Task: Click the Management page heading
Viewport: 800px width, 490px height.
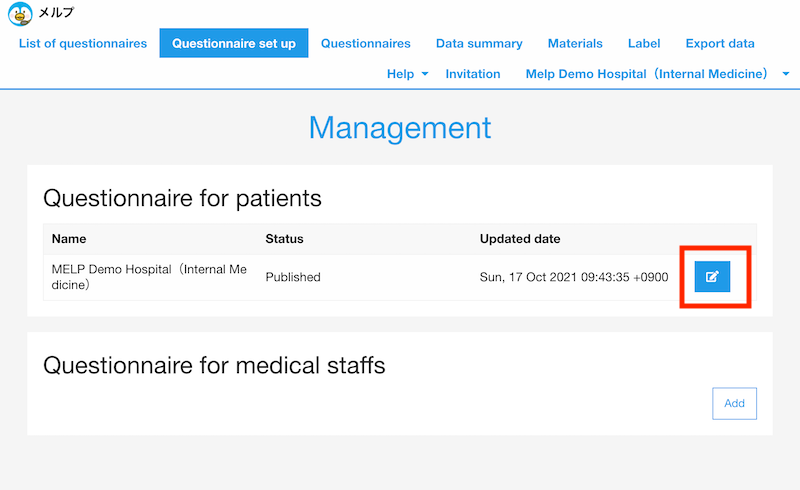Action: point(400,128)
